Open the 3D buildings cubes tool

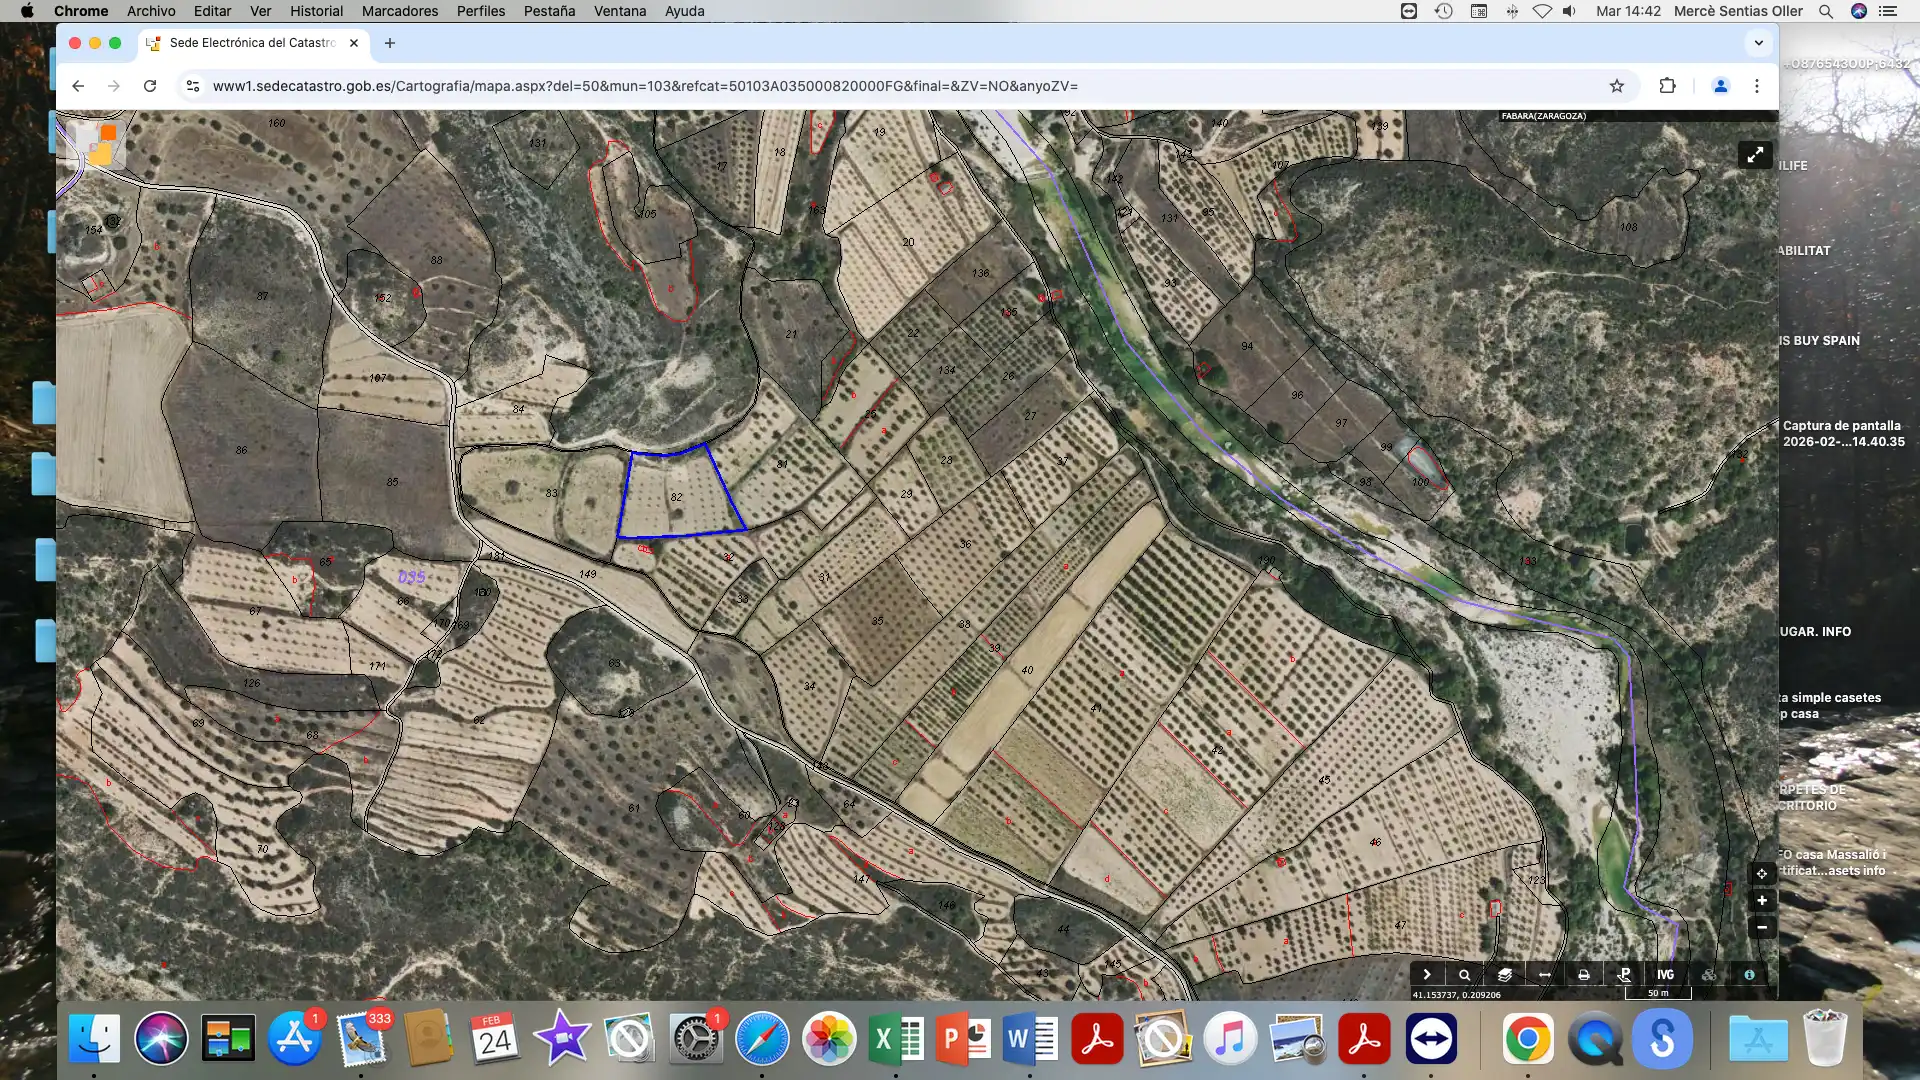[x=1708, y=974]
